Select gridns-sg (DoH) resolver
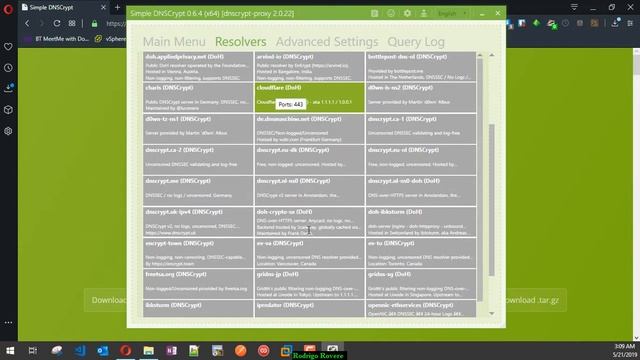 coord(421,284)
